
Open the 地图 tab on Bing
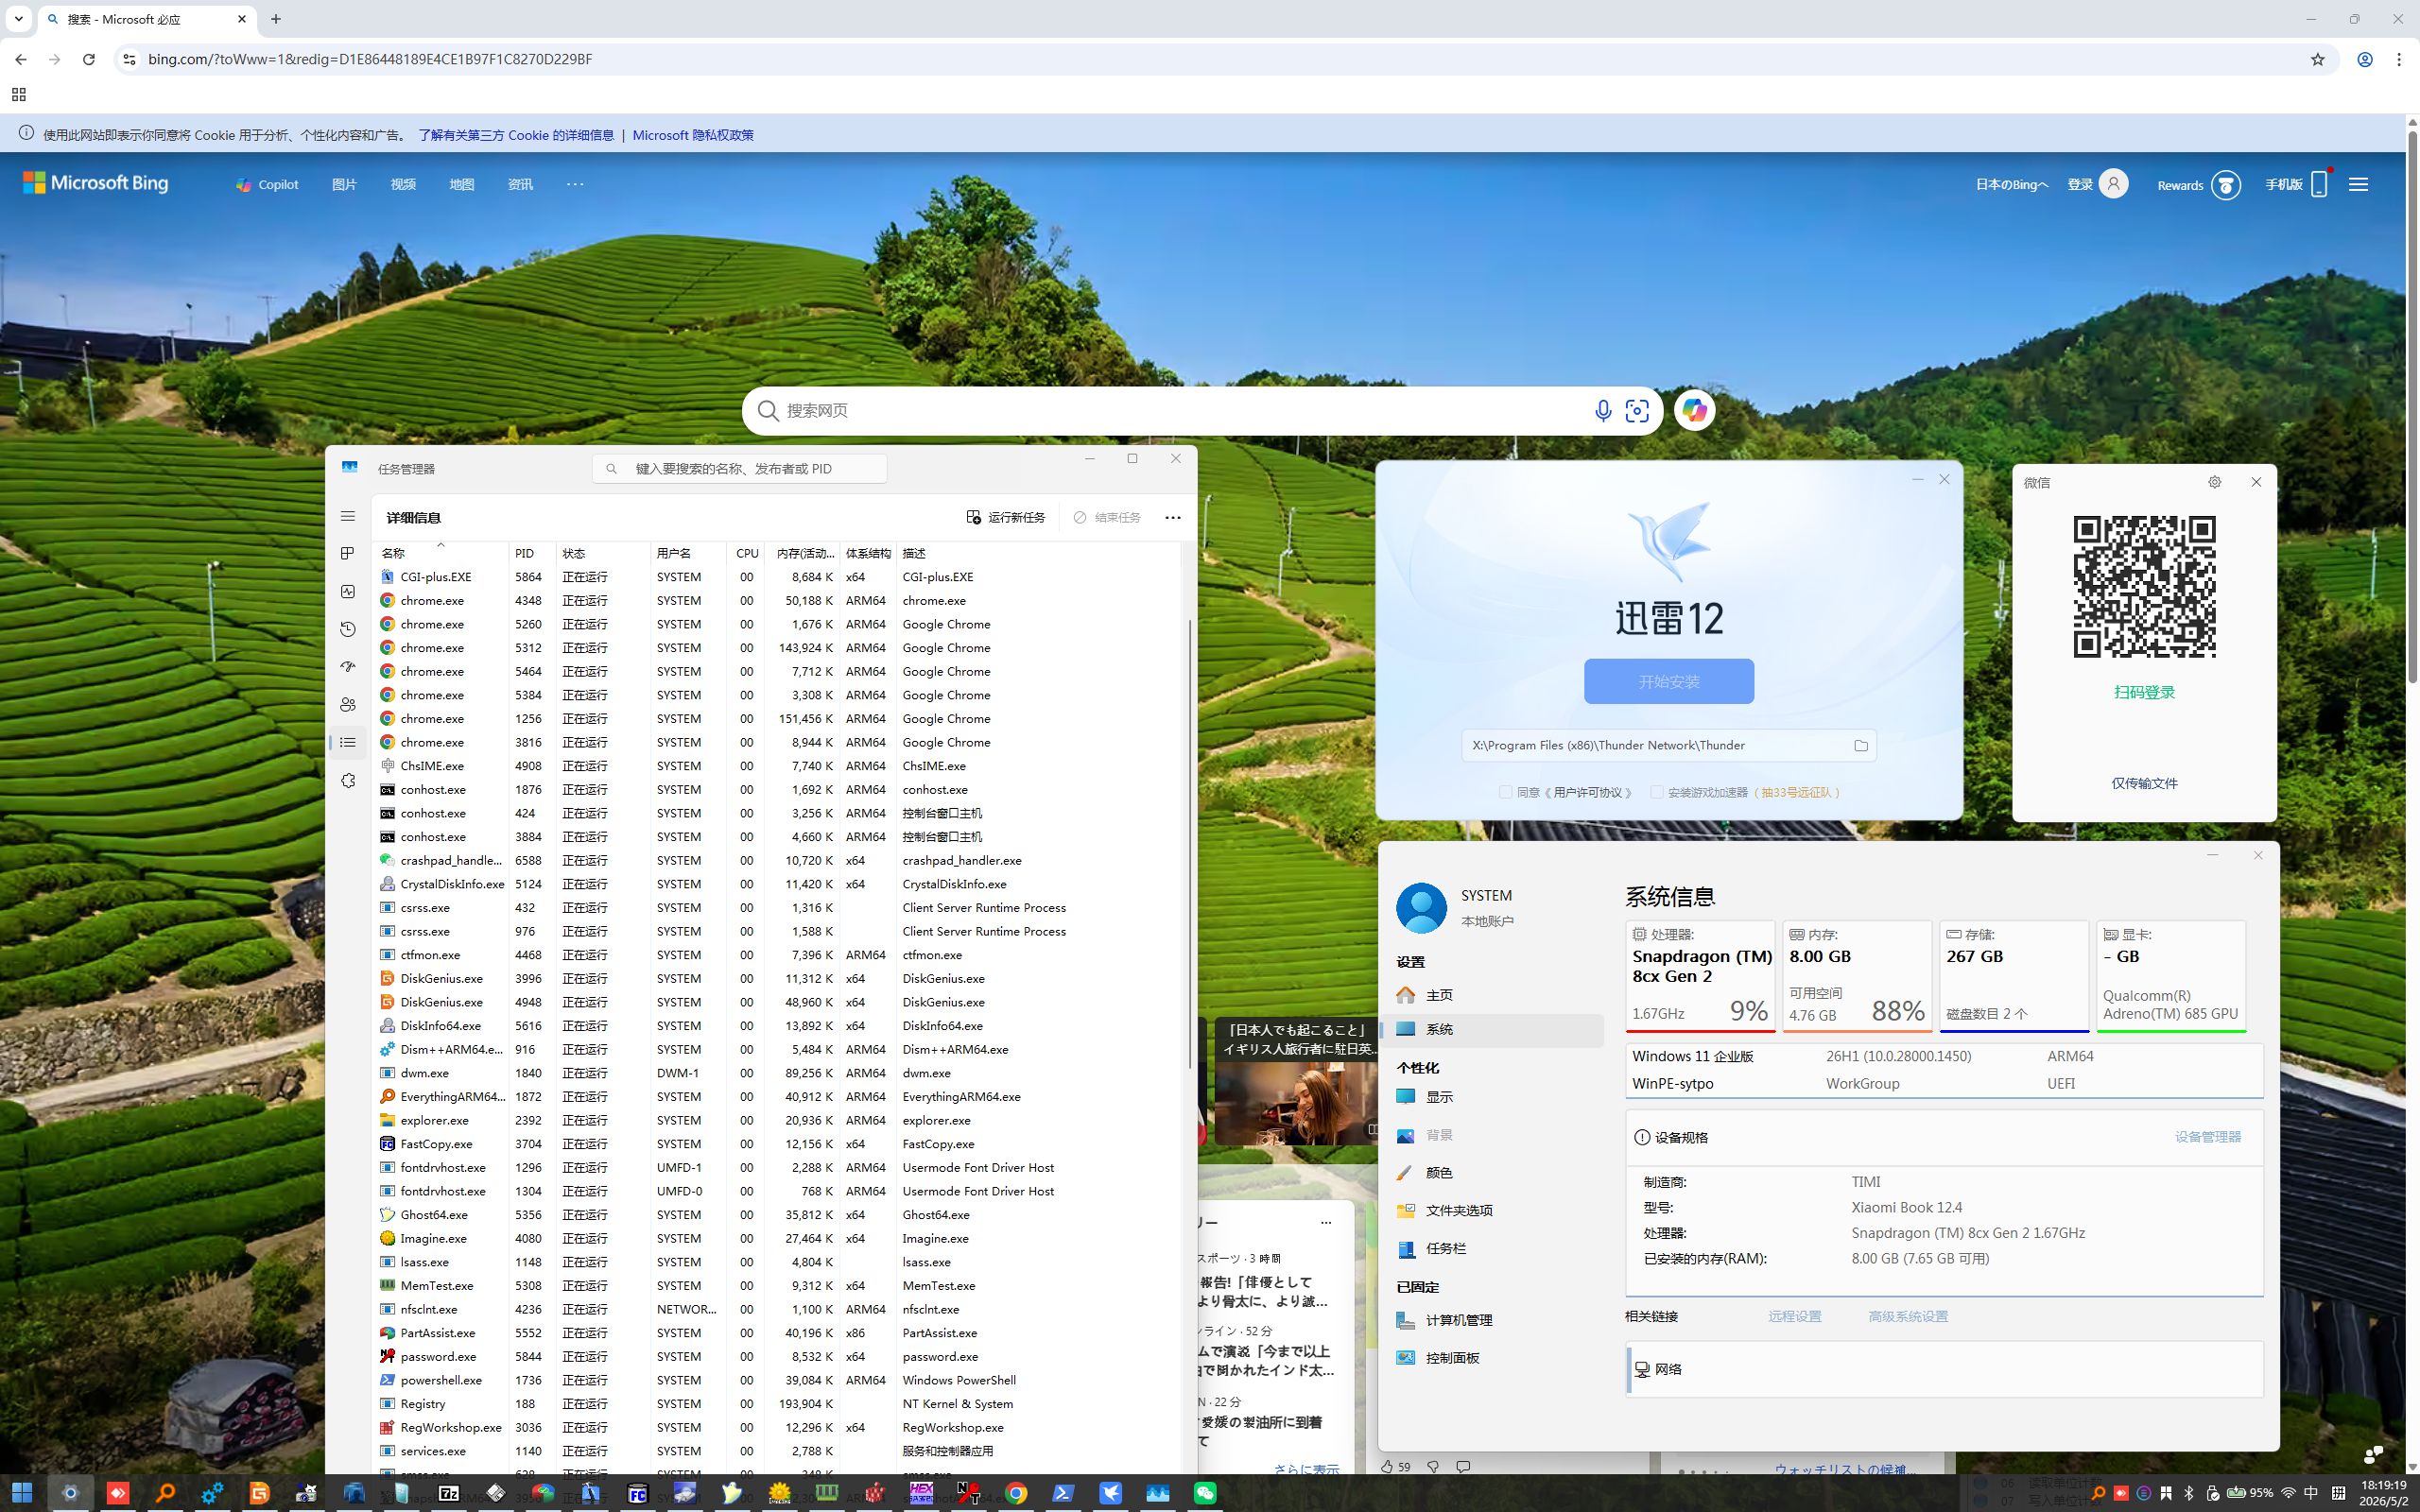(x=462, y=185)
